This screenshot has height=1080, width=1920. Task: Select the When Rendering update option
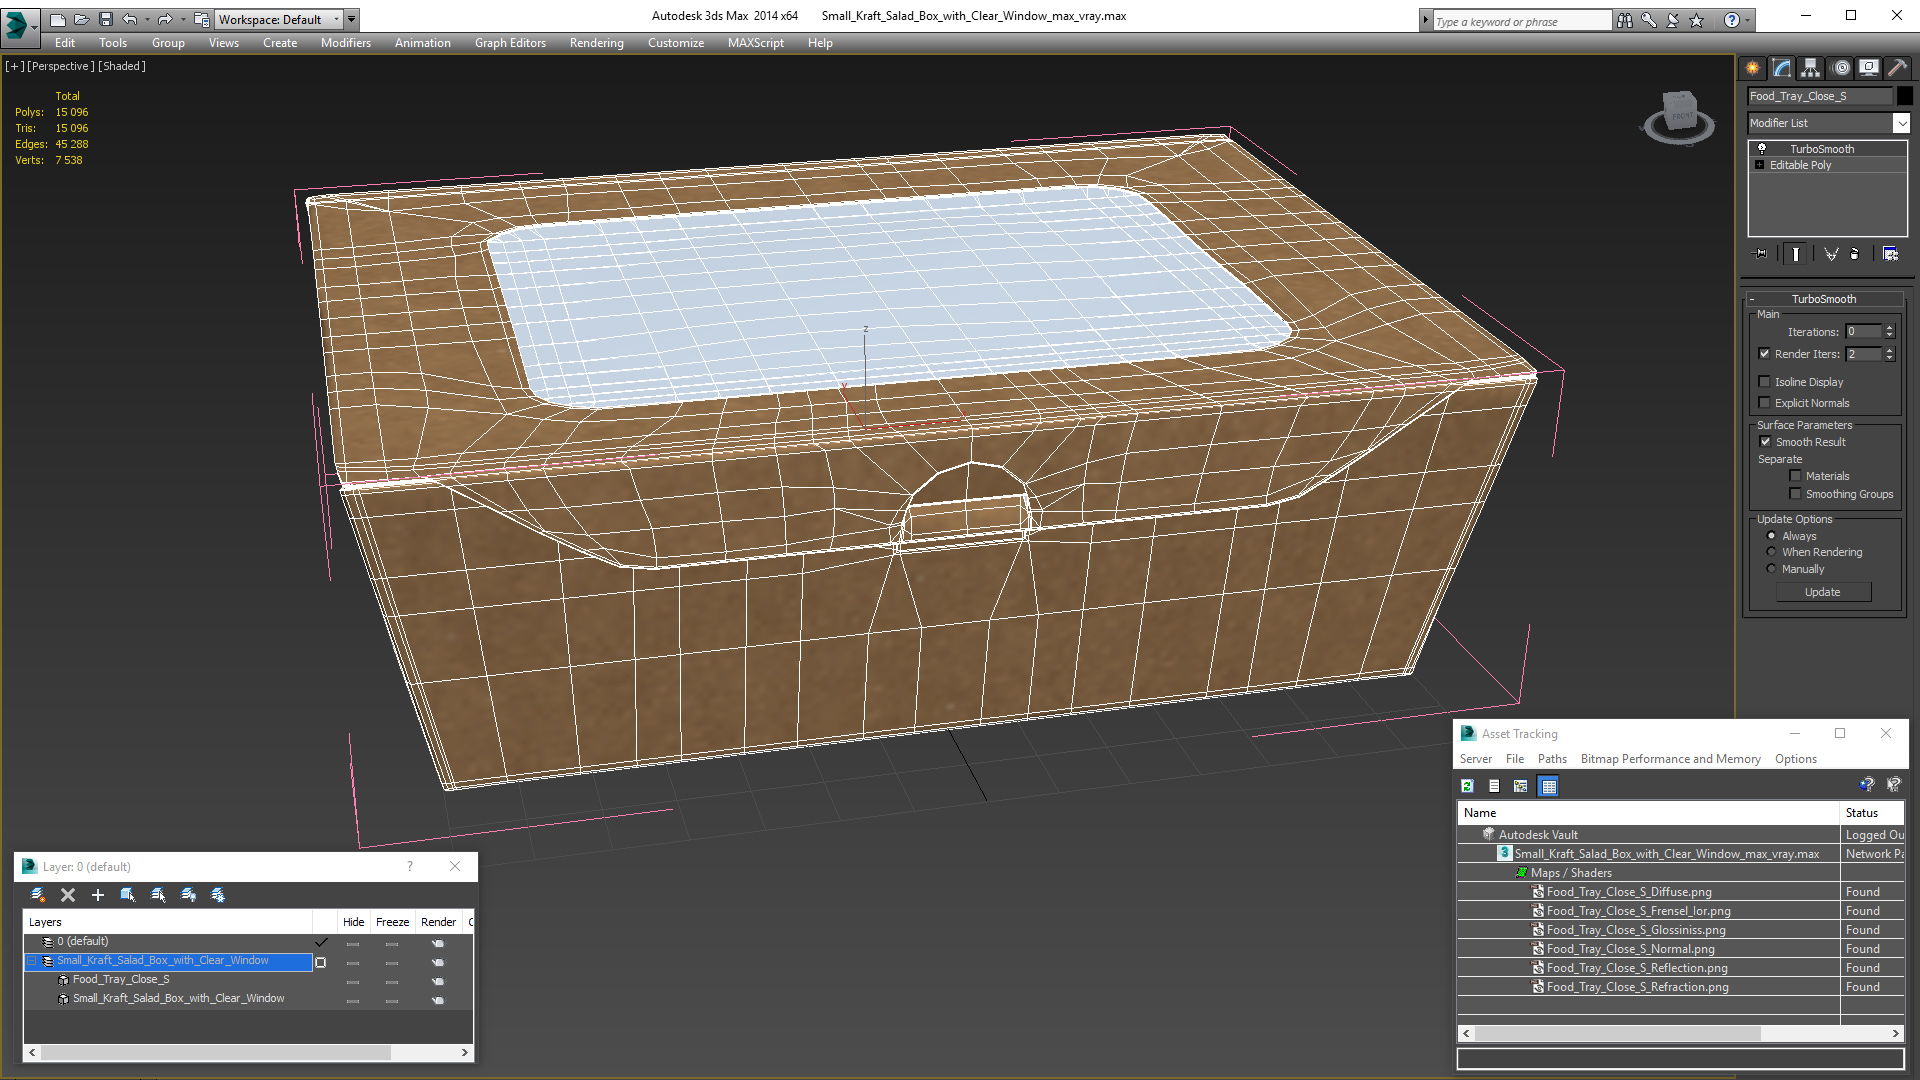tap(1771, 552)
